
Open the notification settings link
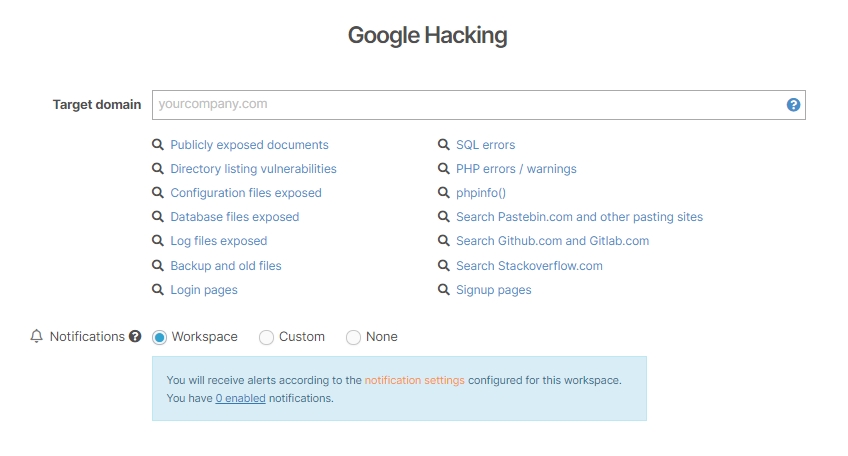click(x=414, y=380)
